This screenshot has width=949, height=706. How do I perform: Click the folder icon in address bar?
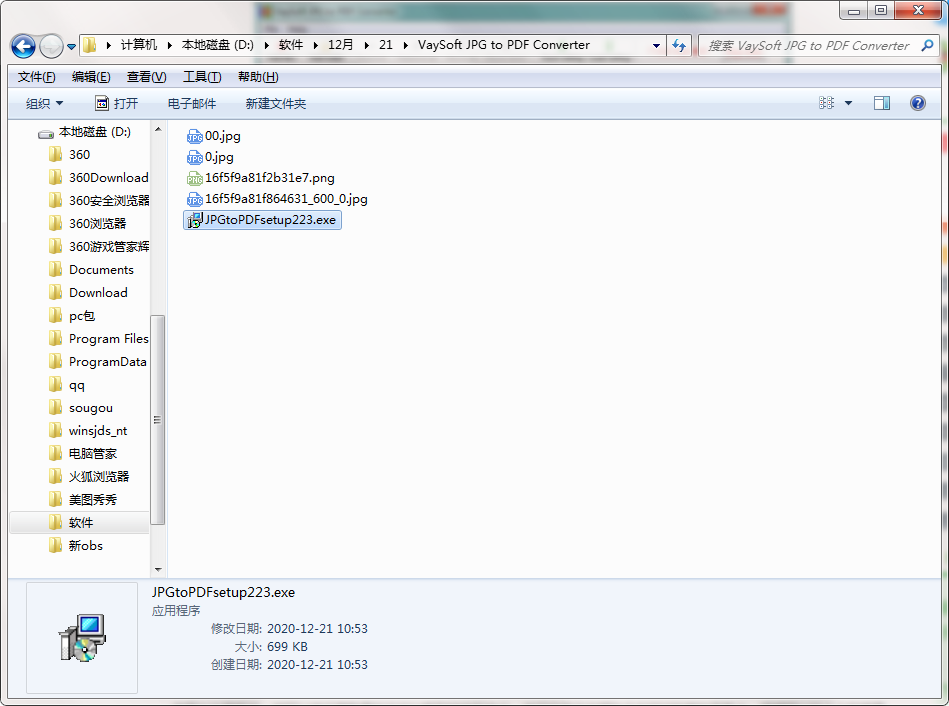tap(90, 45)
